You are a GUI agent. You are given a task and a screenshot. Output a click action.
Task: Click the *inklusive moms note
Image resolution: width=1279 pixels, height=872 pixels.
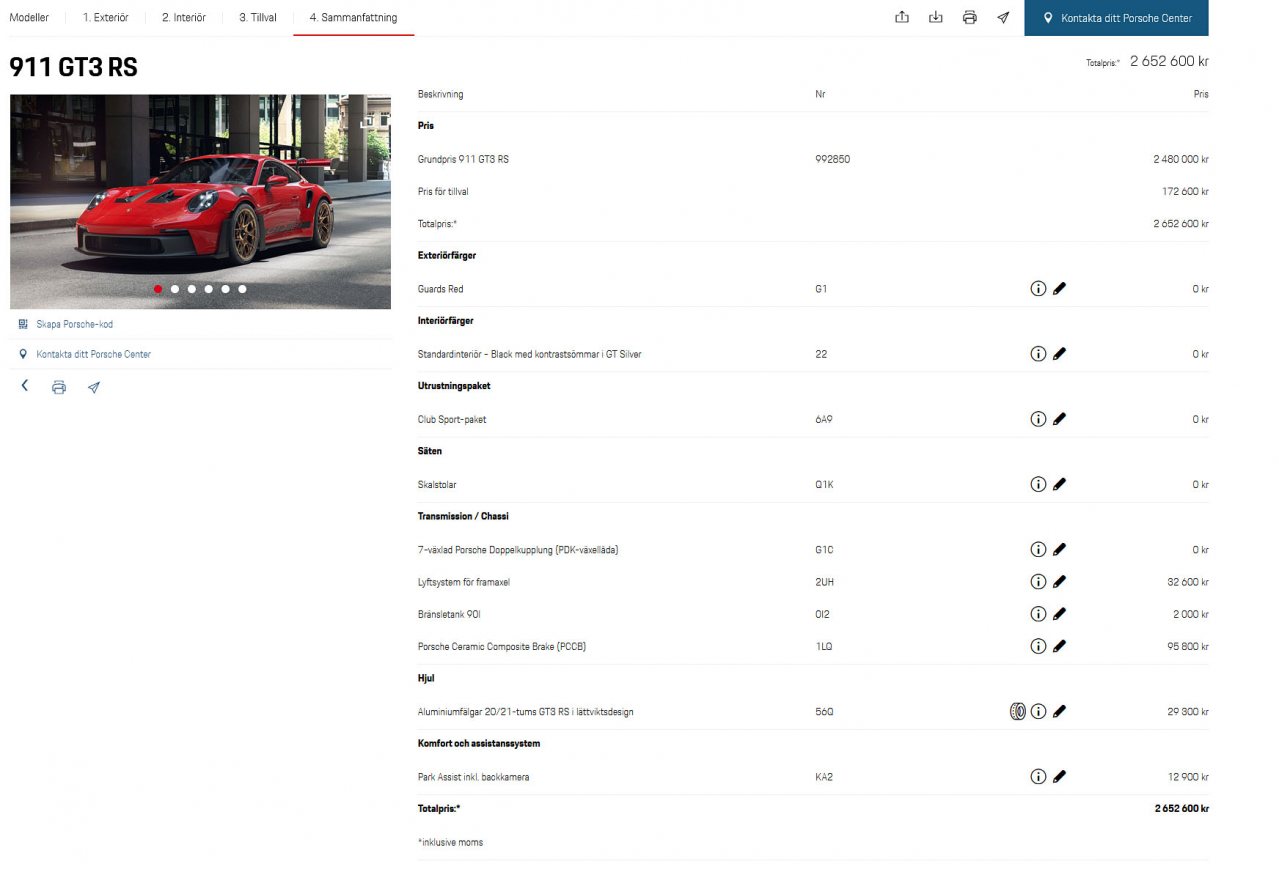click(450, 842)
